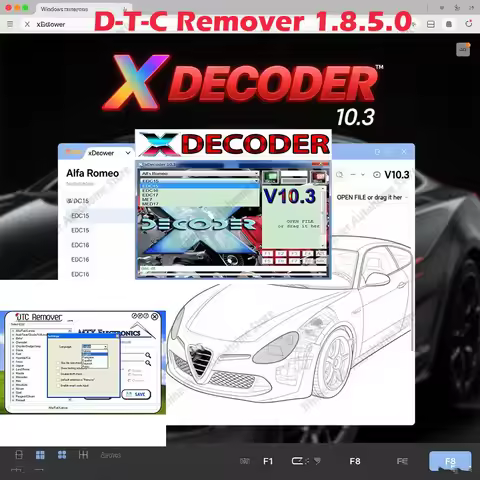Click the F2 key in xDecoder dialog
This screenshot has height=480, width=480.
tap(281, 254)
